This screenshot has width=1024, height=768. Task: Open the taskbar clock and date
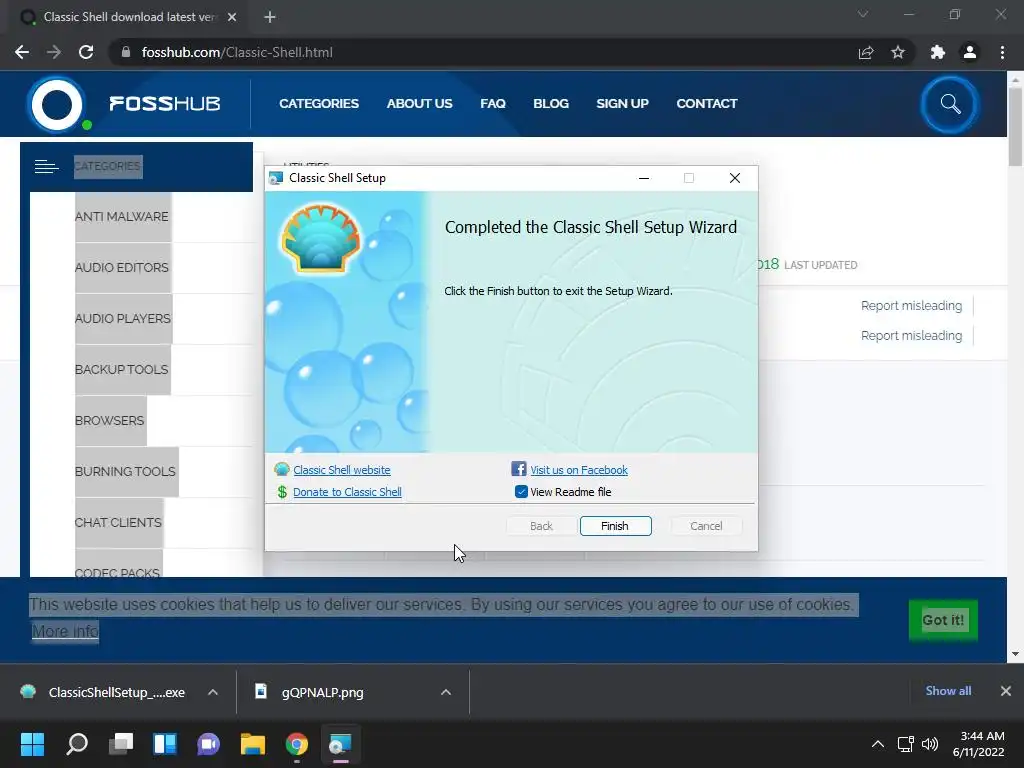coord(978,744)
